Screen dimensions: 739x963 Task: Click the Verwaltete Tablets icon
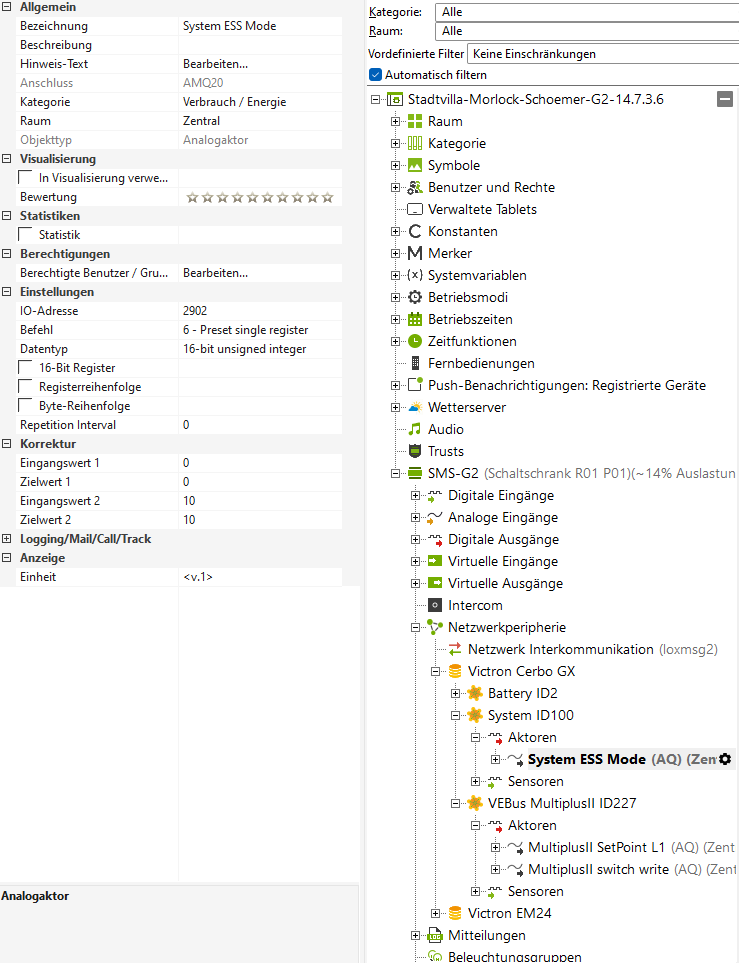(x=415, y=209)
